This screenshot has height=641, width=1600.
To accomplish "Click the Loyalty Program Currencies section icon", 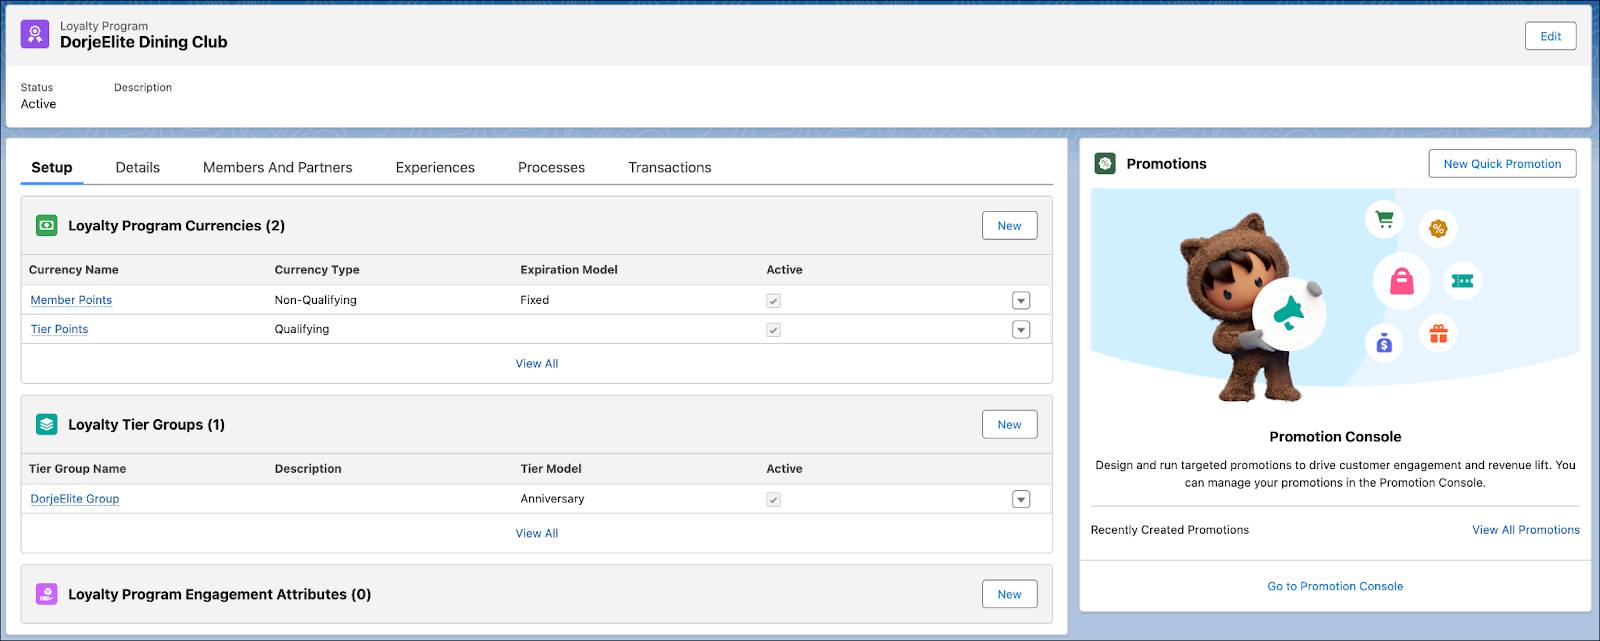I will [47, 226].
